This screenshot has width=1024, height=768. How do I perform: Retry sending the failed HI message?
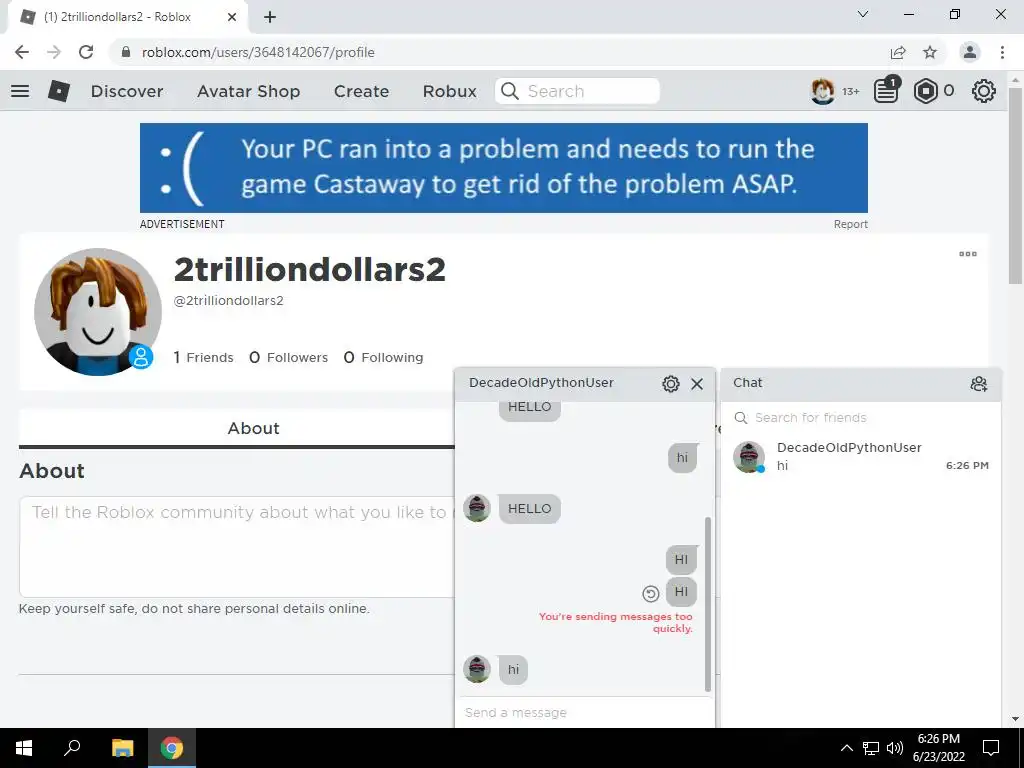click(650, 593)
